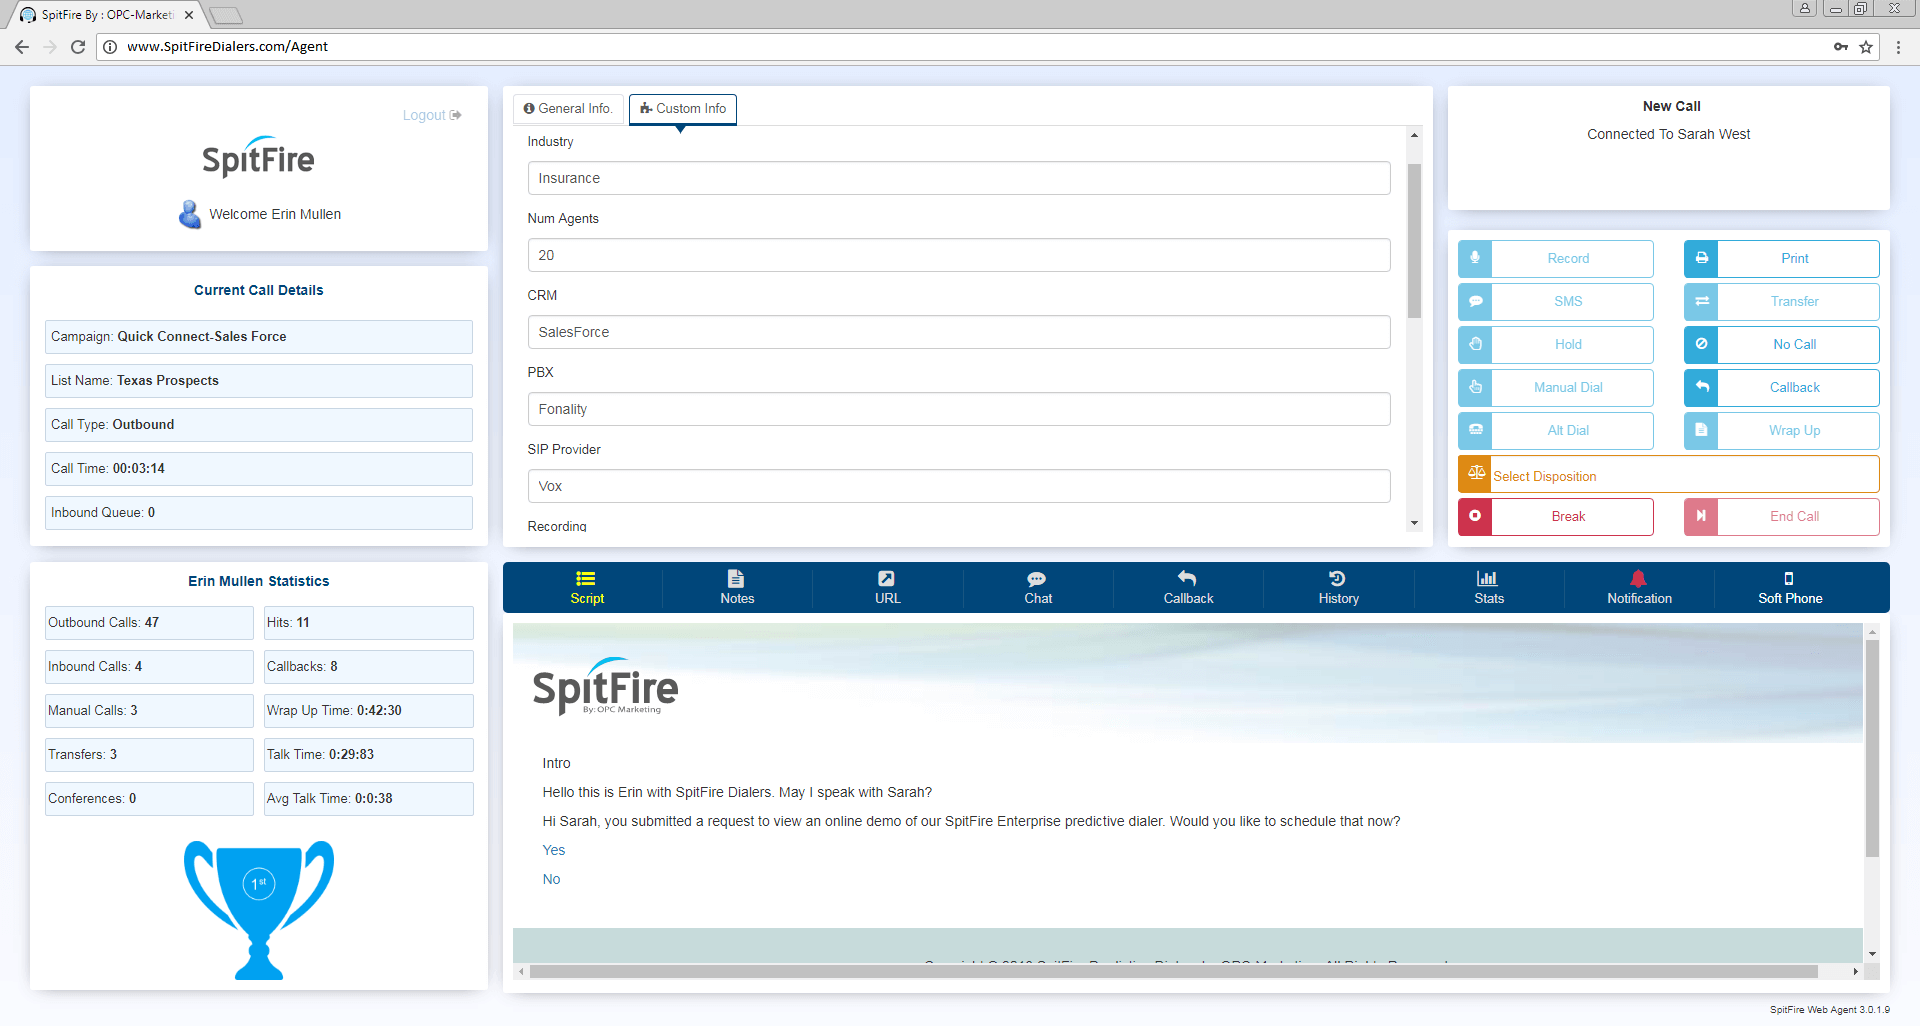The image size is (1920, 1026).
Task: Open the saved password key icon
Action: [x=1841, y=47]
